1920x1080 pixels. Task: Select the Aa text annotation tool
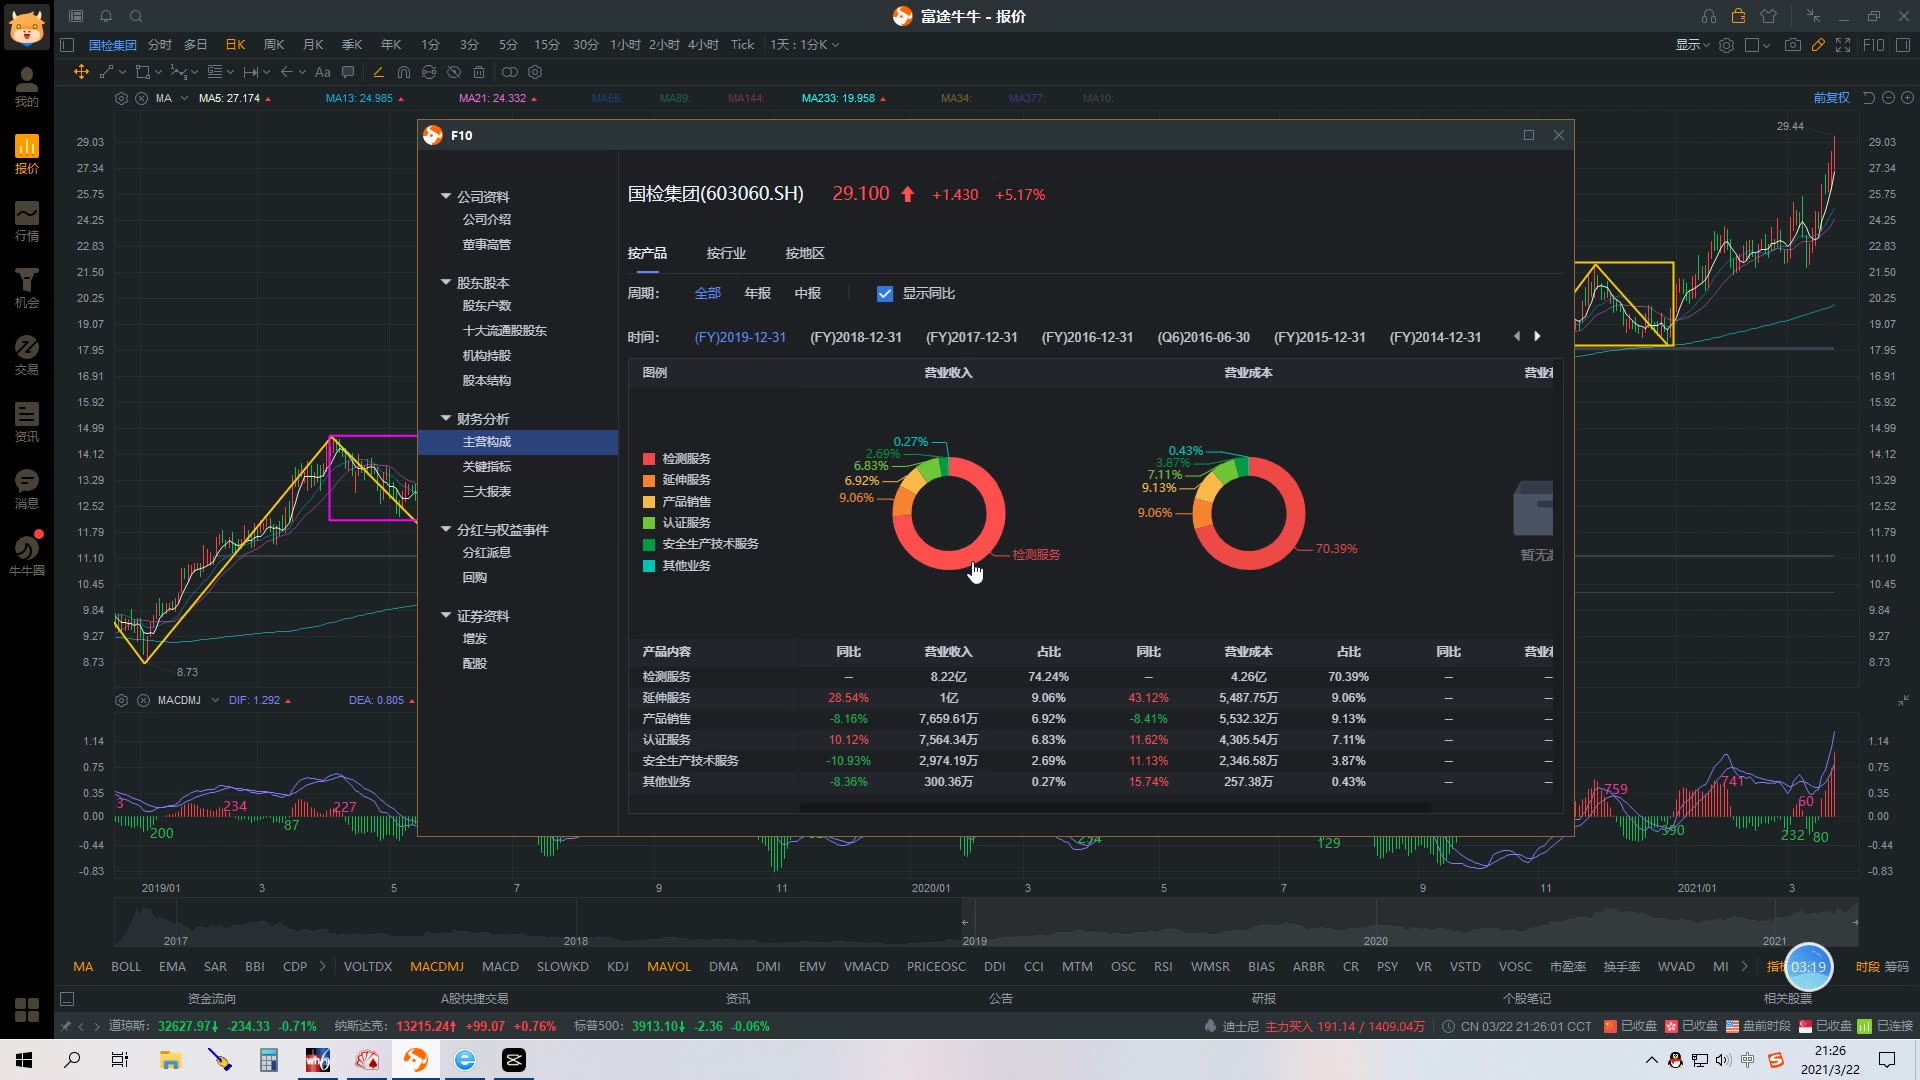[x=322, y=72]
